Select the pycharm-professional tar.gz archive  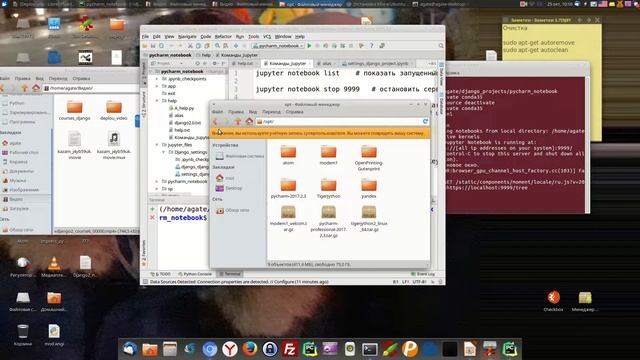point(328,221)
